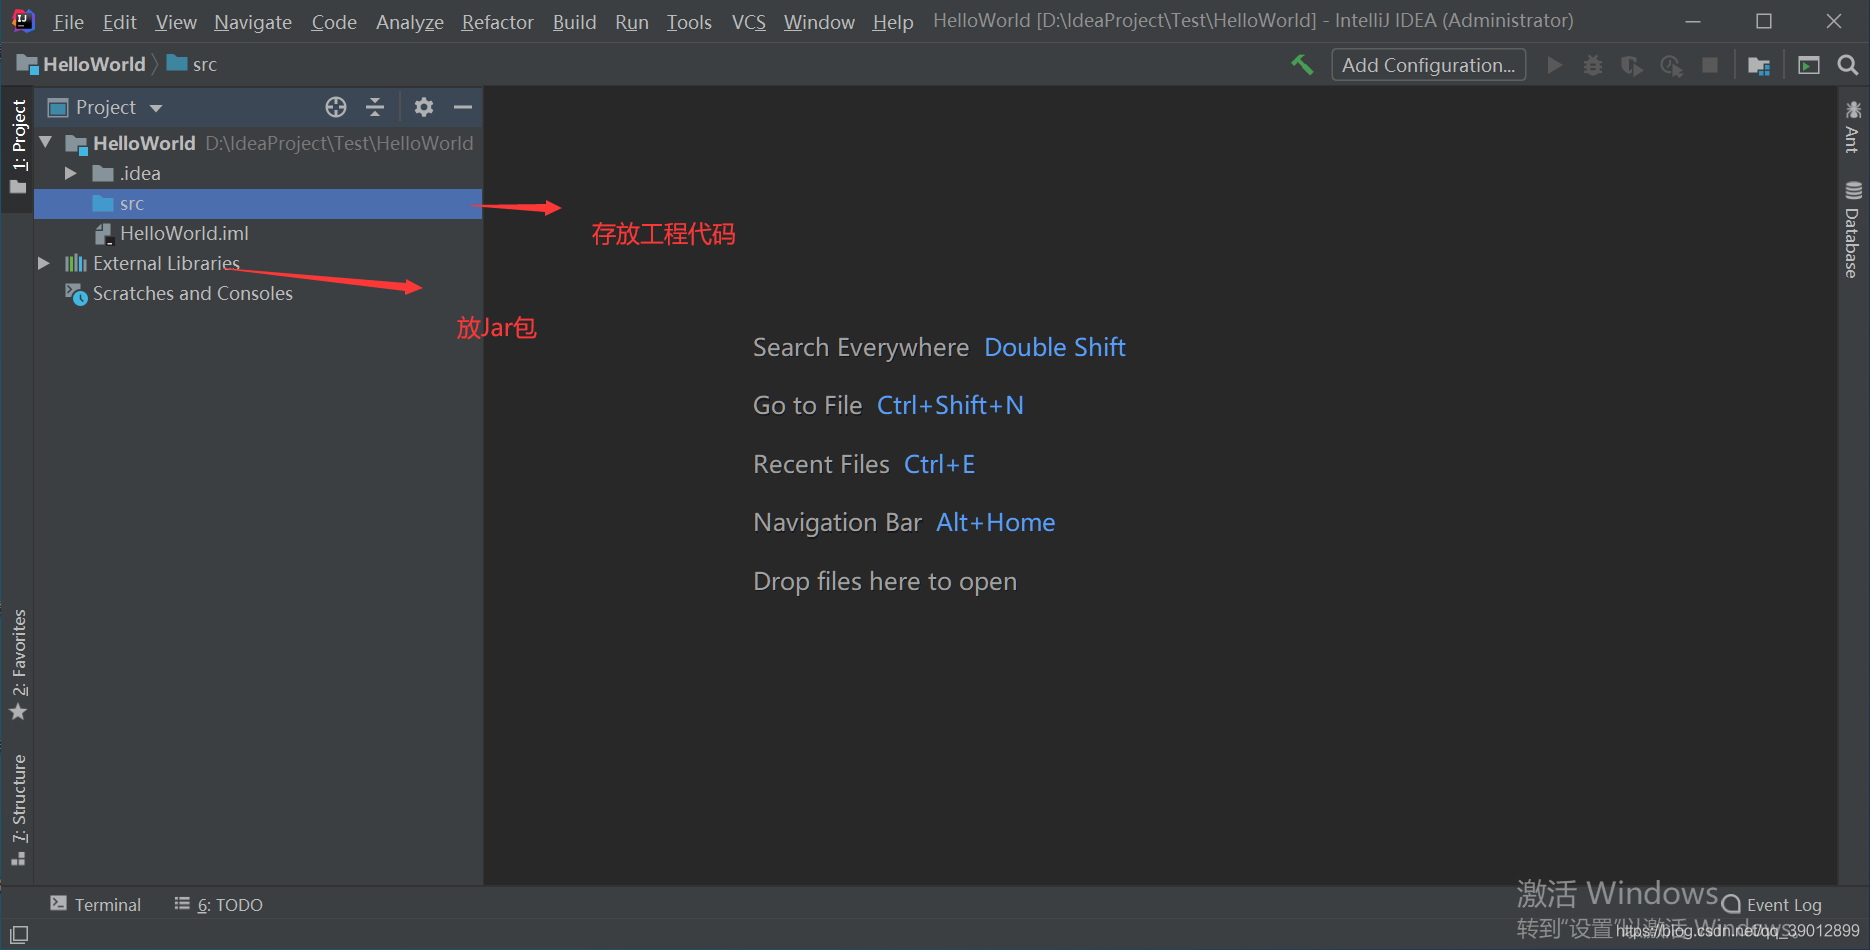
Task: Open the Analyze menu
Action: [410, 21]
